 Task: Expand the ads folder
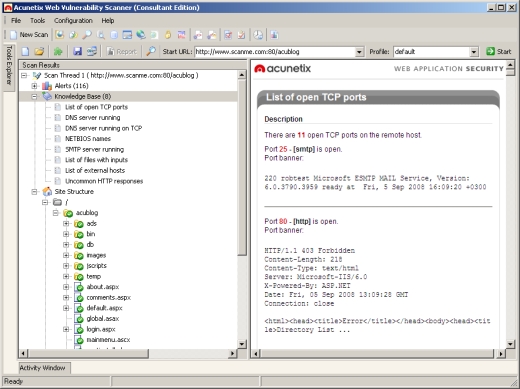[x=66, y=223]
